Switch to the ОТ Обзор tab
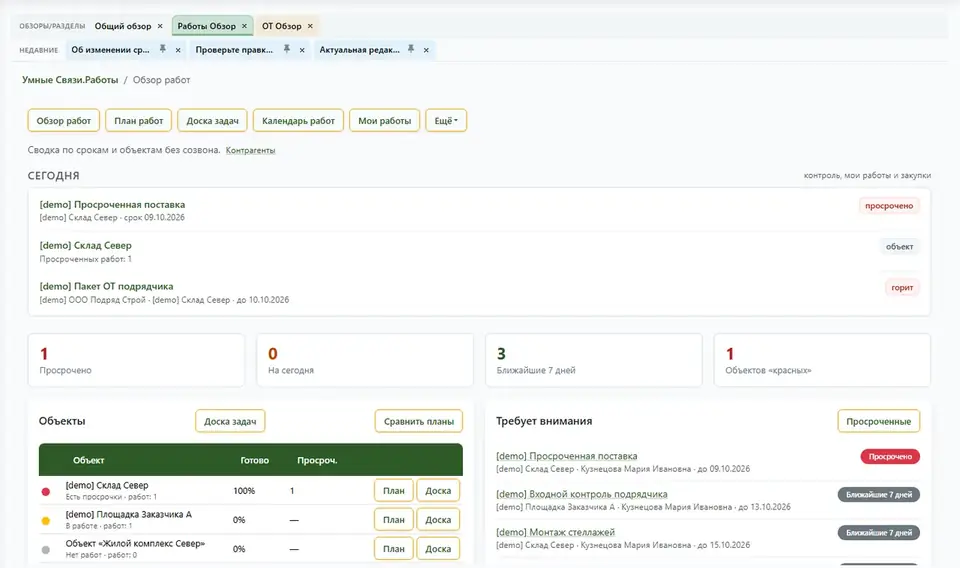Image resolution: width=960 pixels, height=568 pixels. [282, 26]
